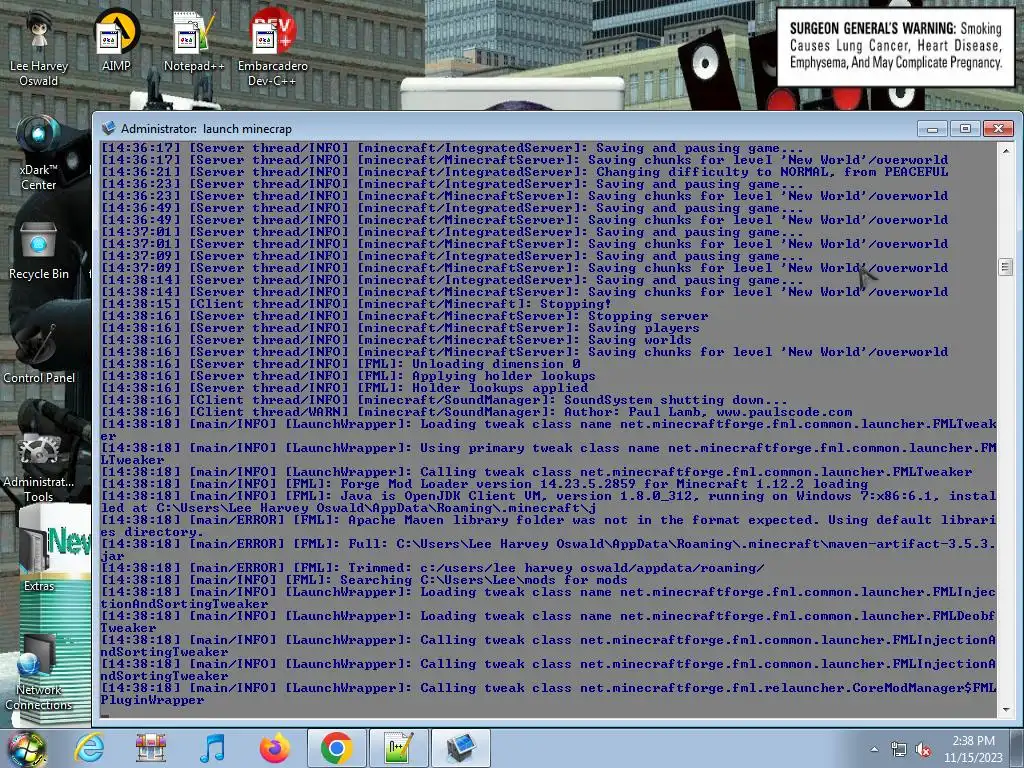This screenshot has height=768, width=1024.
Task: Click the 'Stopping!' client thread log line
Action: [356, 304]
